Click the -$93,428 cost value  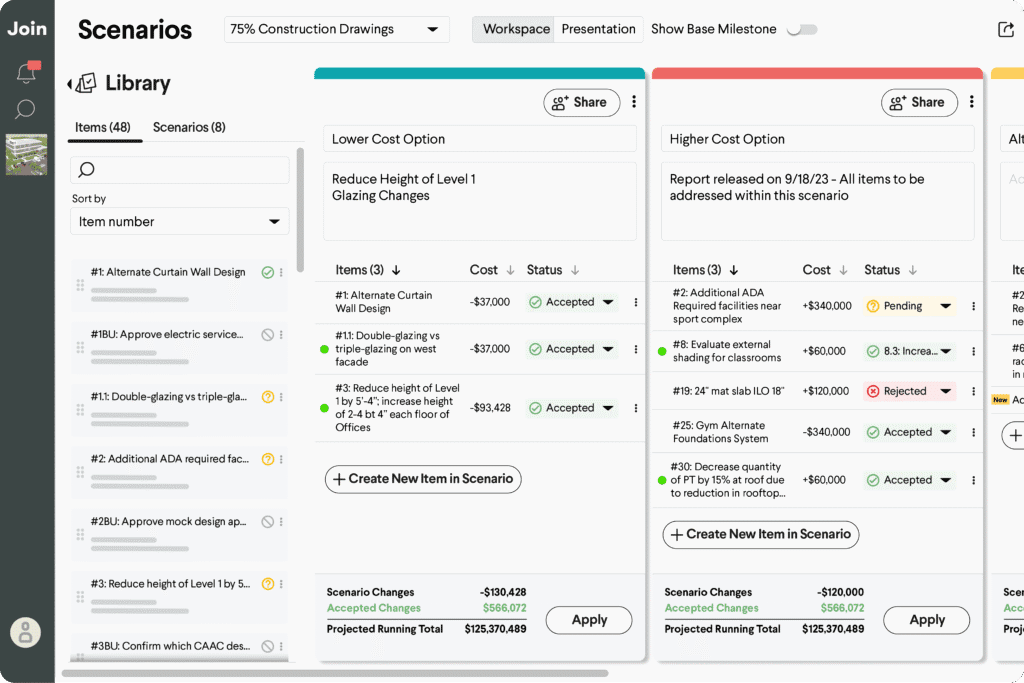pos(490,408)
